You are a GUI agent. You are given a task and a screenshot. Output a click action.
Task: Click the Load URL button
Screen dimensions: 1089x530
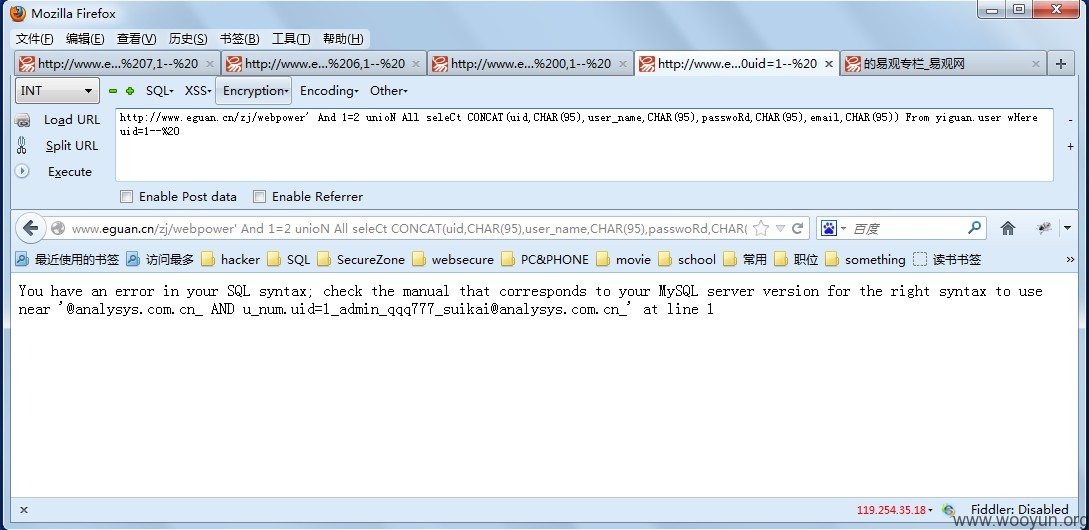tap(72, 120)
